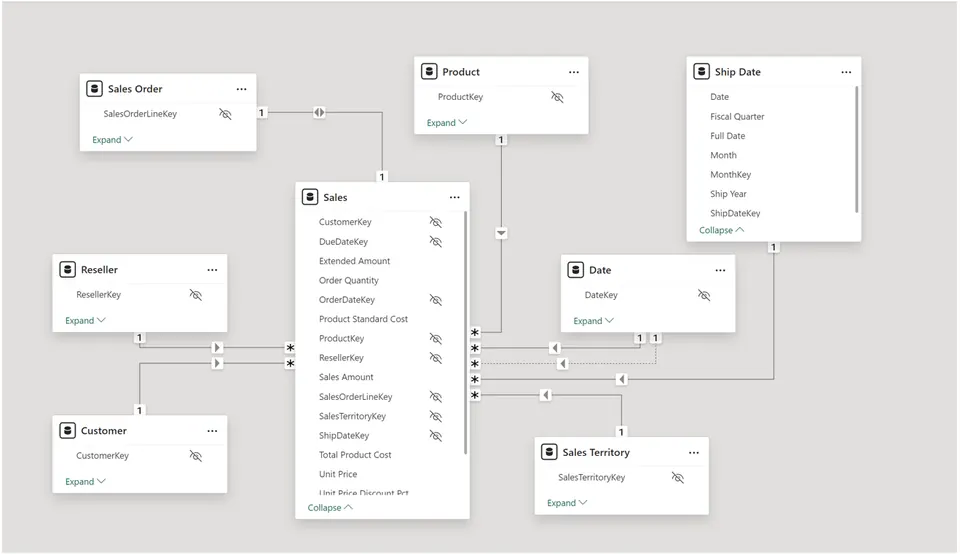960x555 pixels.
Task: Toggle visibility of ProductKey in Sales table
Action: [x=435, y=338]
